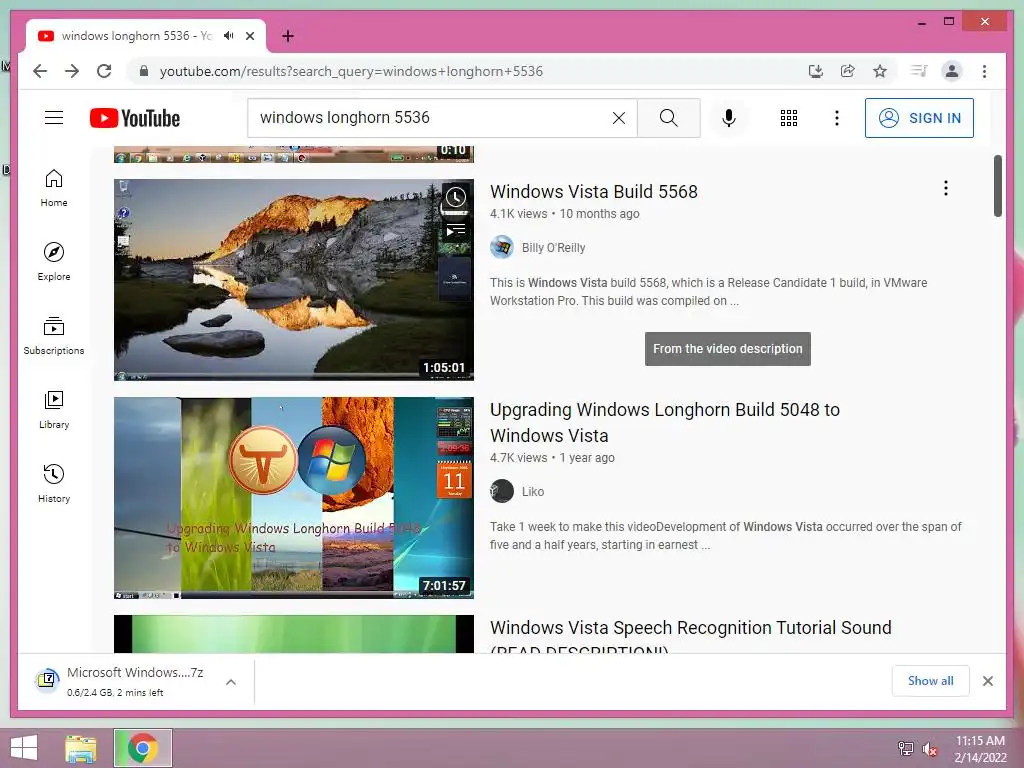1024x768 pixels.
Task: Open the Windows Start button
Action: pos(24,748)
